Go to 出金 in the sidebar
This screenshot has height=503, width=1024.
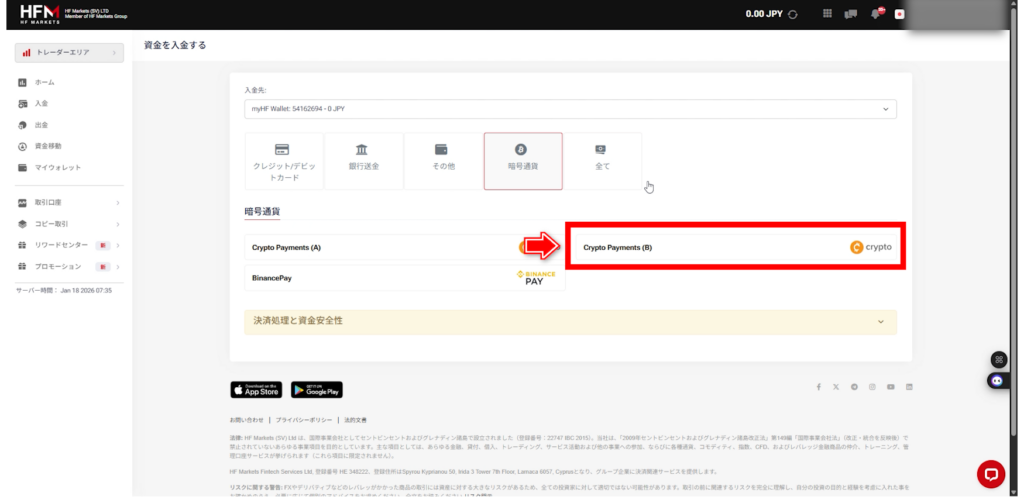point(42,125)
